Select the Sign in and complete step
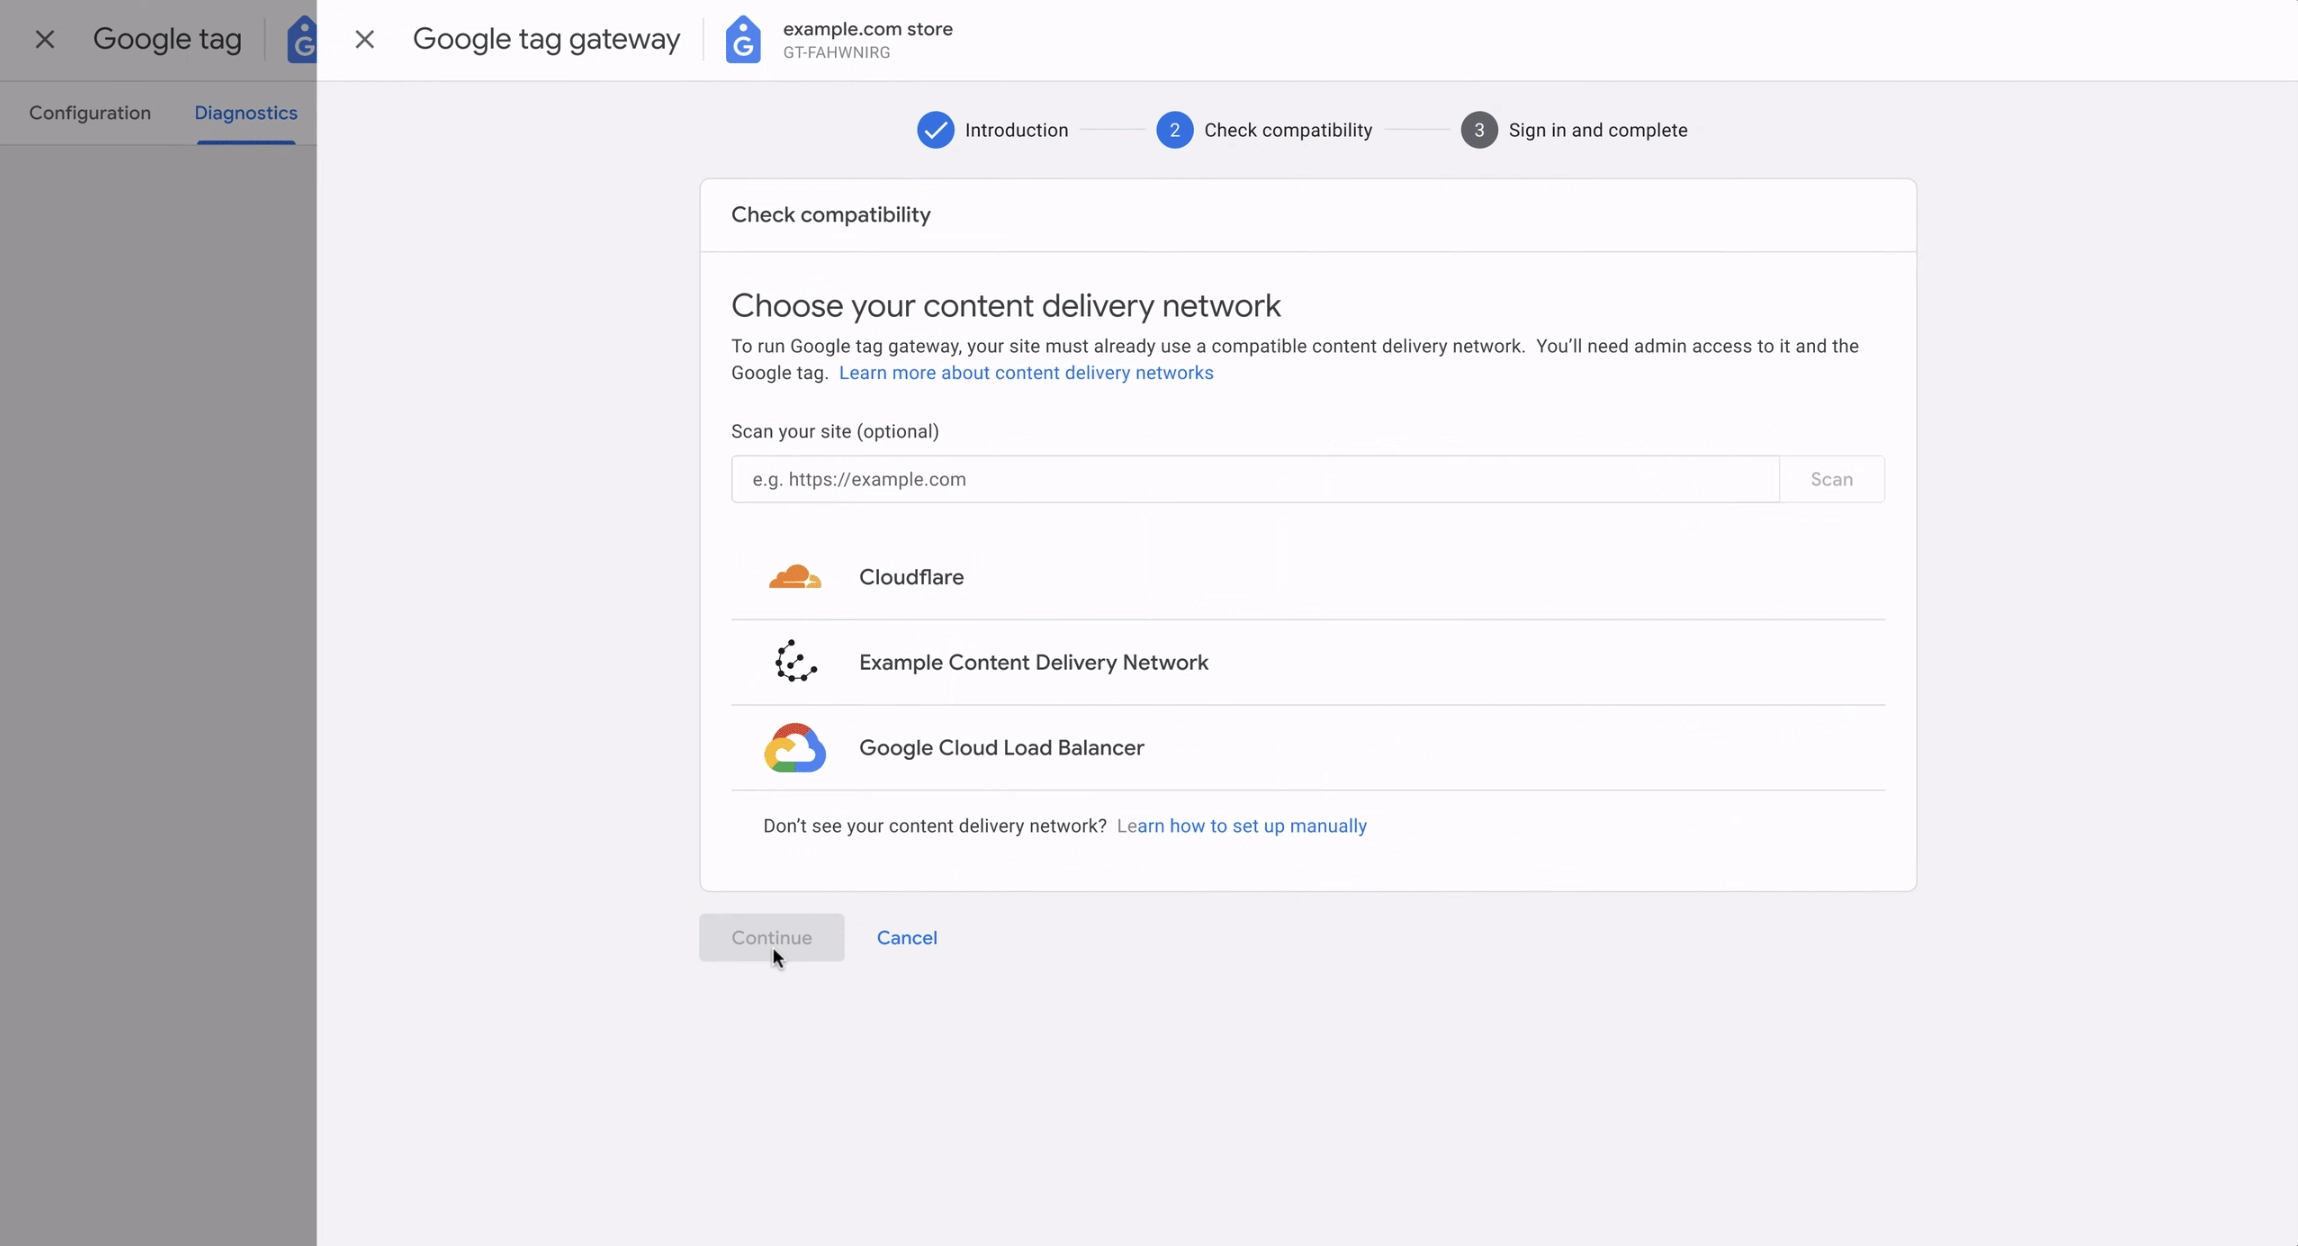Screen dimensions: 2298x1246 click(x=1597, y=130)
